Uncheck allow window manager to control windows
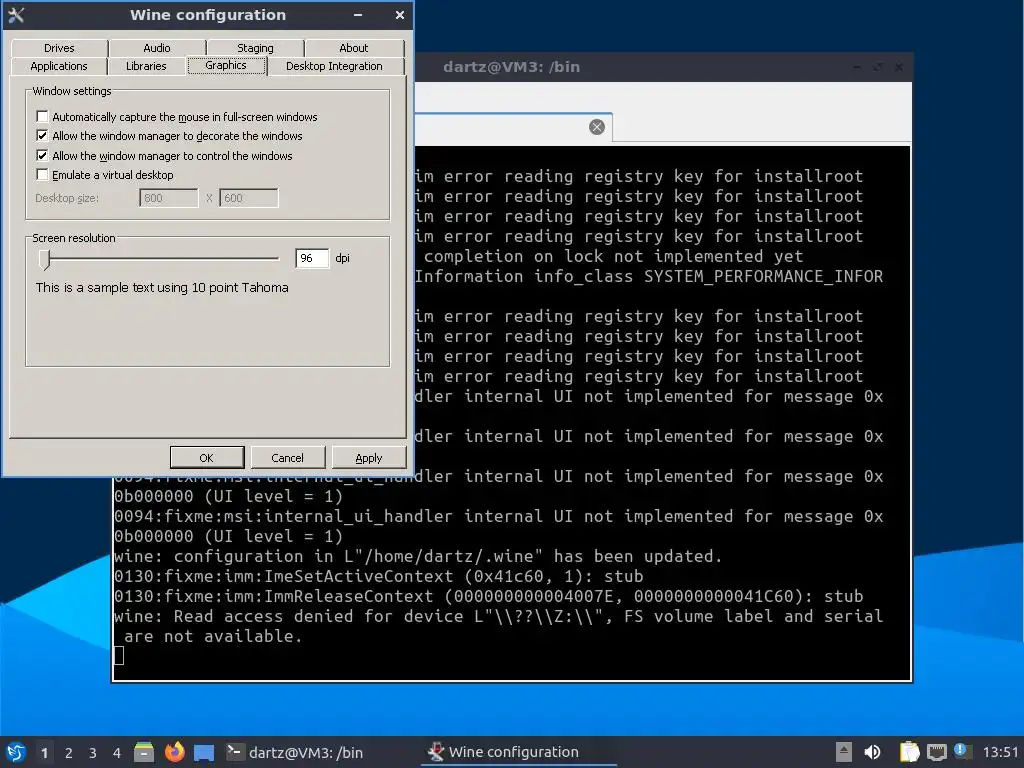The width and height of the screenshot is (1024, 768). (42, 155)
